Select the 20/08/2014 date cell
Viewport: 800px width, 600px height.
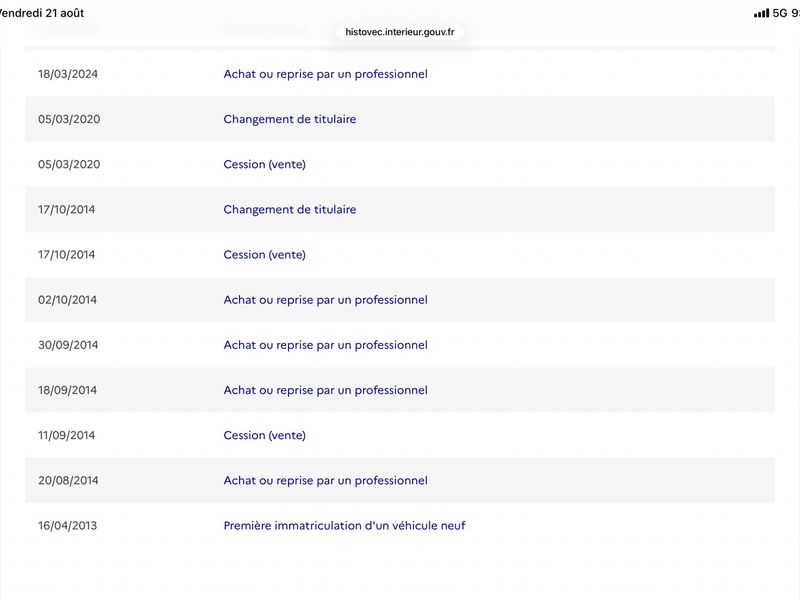click(68, 480)
